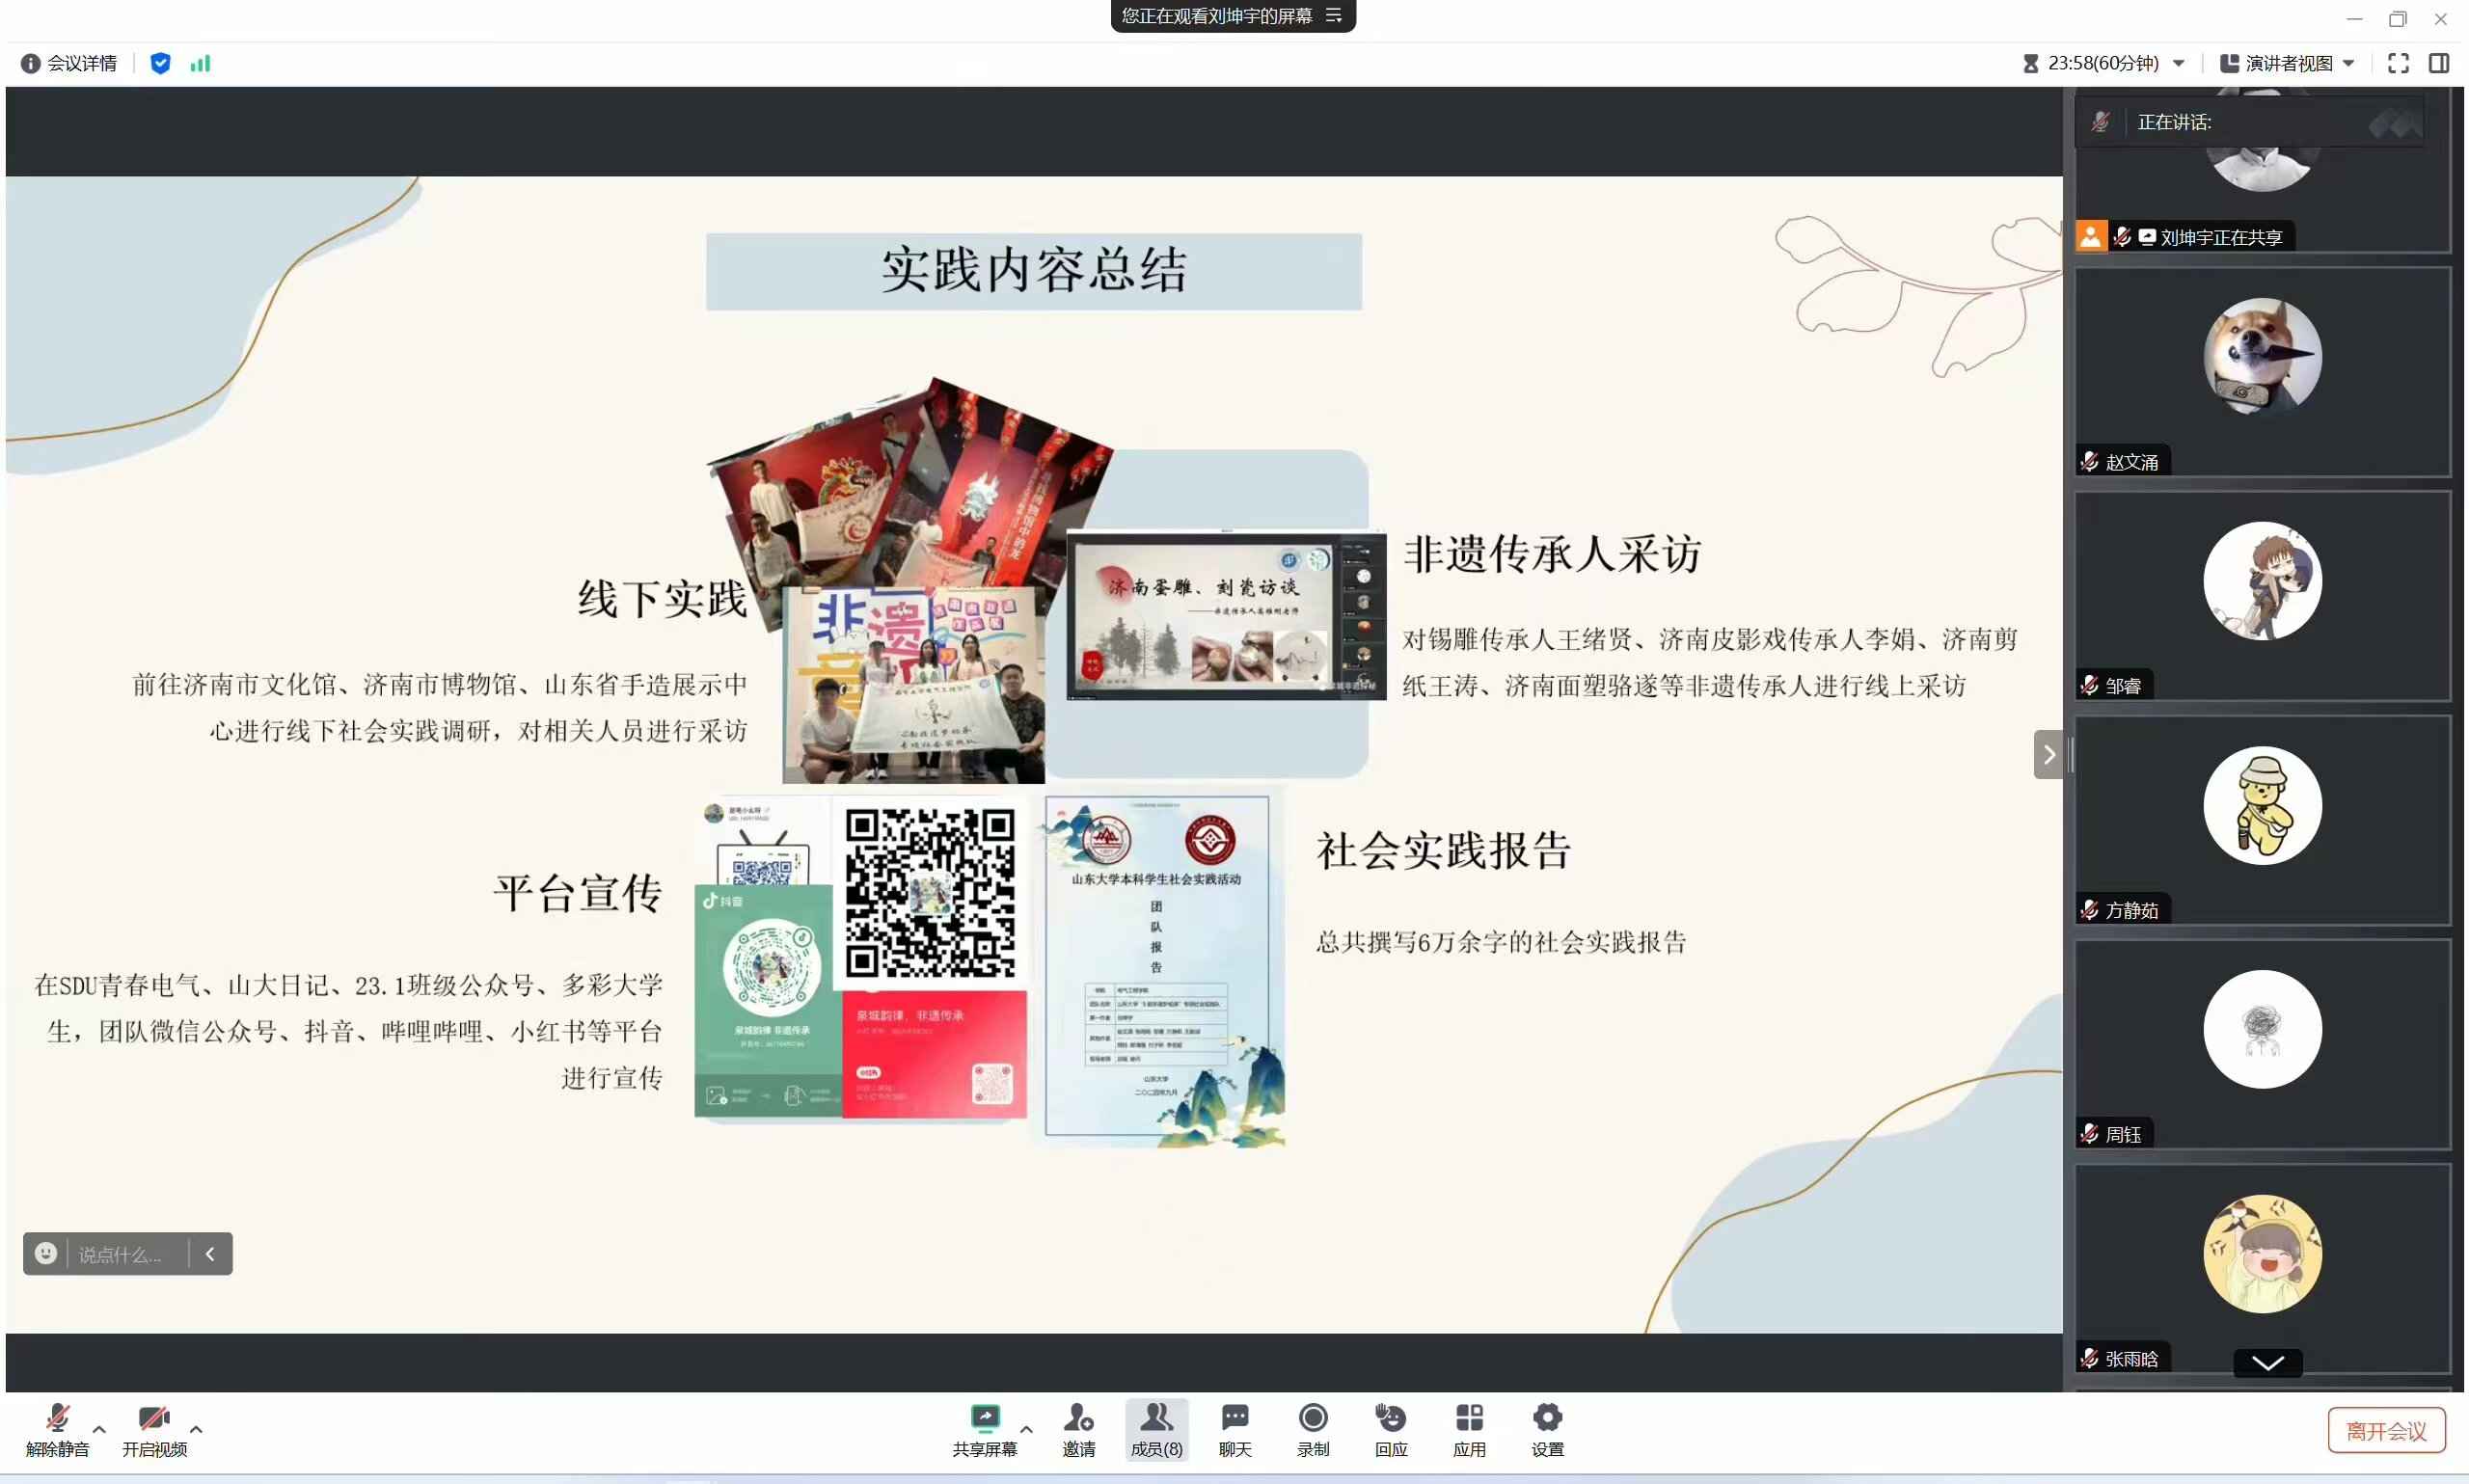Click the chat message input box
Screen dimensions: 2469x1484
[x=120, y=1254]
